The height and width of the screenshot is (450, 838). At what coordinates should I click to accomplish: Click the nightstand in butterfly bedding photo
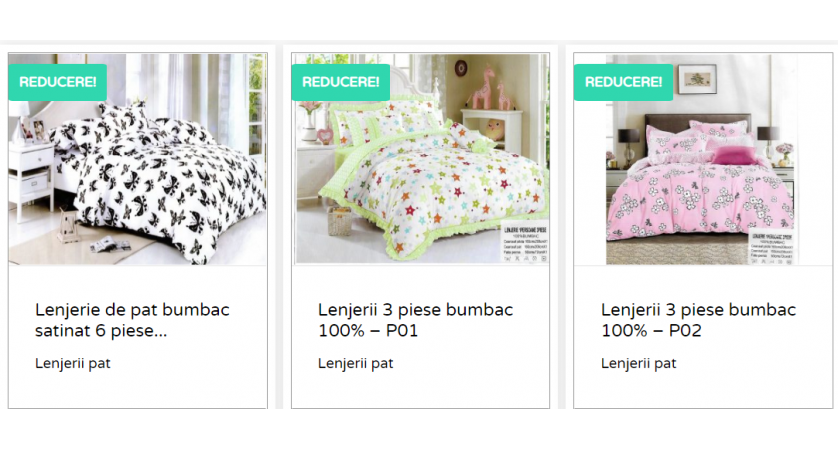pyautogui.click(x=31, y=176)
